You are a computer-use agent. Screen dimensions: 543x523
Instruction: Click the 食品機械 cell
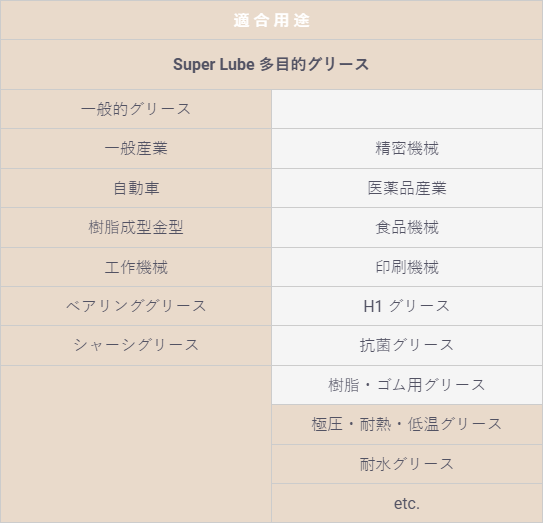[407, 228]
